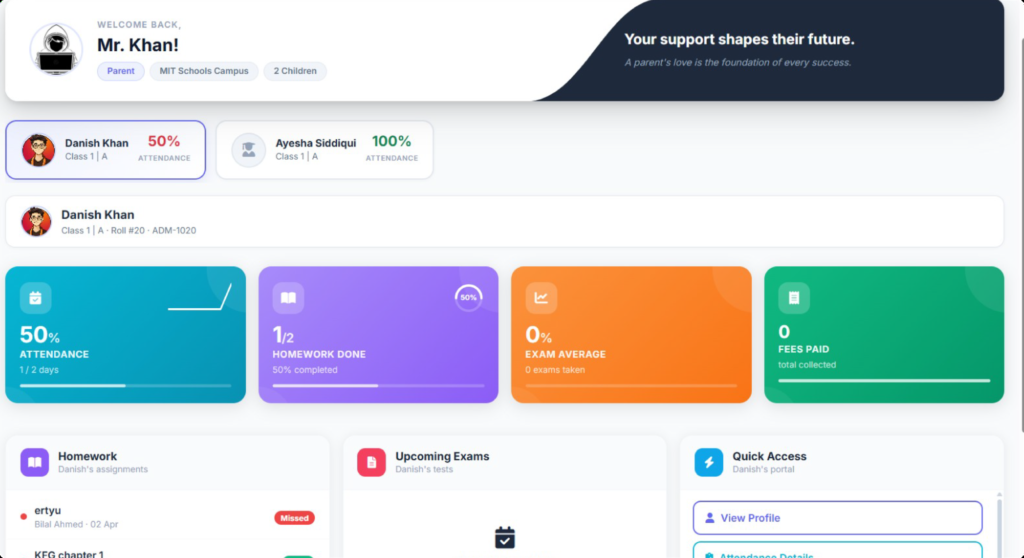Switch to the Ayesha Siddiqui child tab
This screenshot has height=558, width=1024.
click(325, 150)
